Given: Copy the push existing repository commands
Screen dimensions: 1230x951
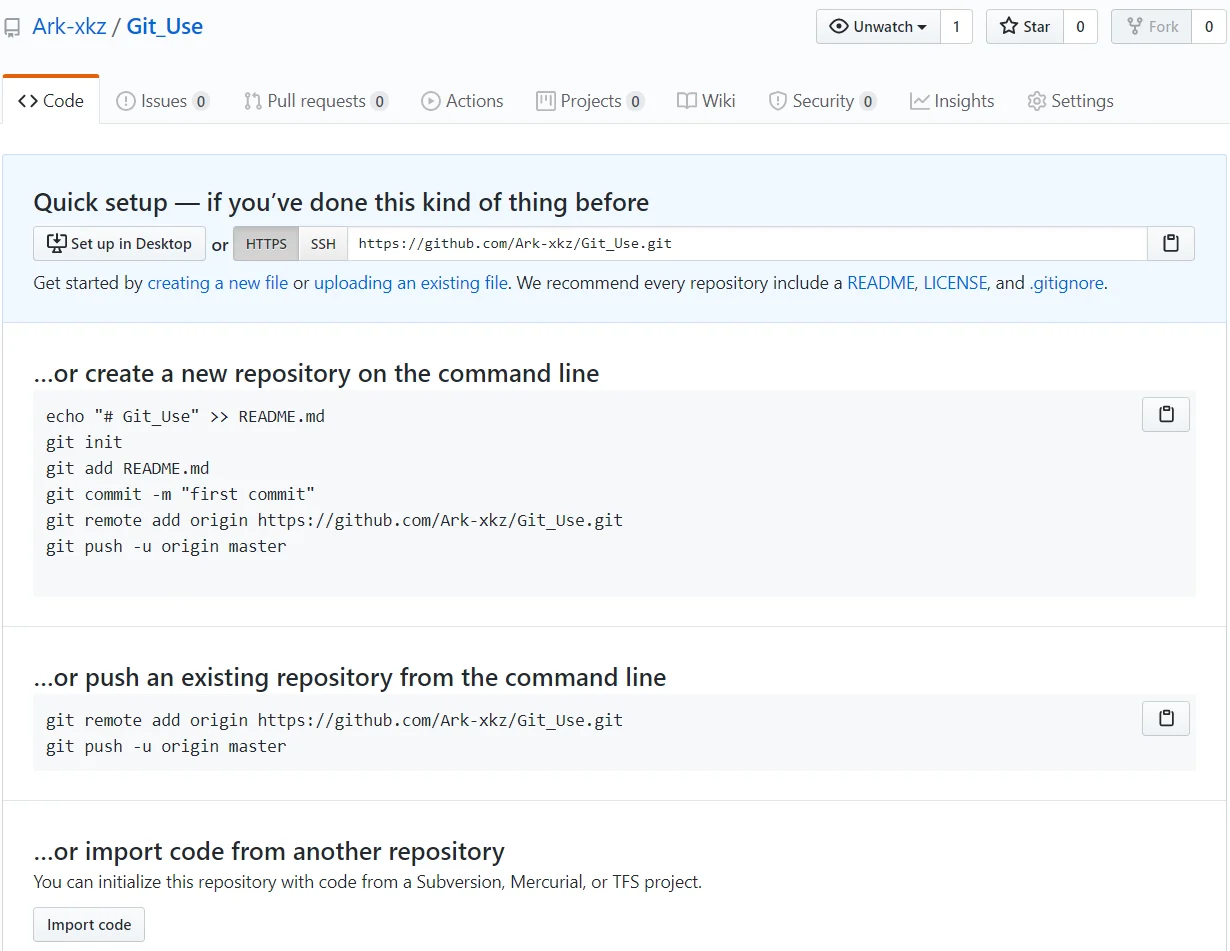Looking at the screenshot, I should [1165, 718].
